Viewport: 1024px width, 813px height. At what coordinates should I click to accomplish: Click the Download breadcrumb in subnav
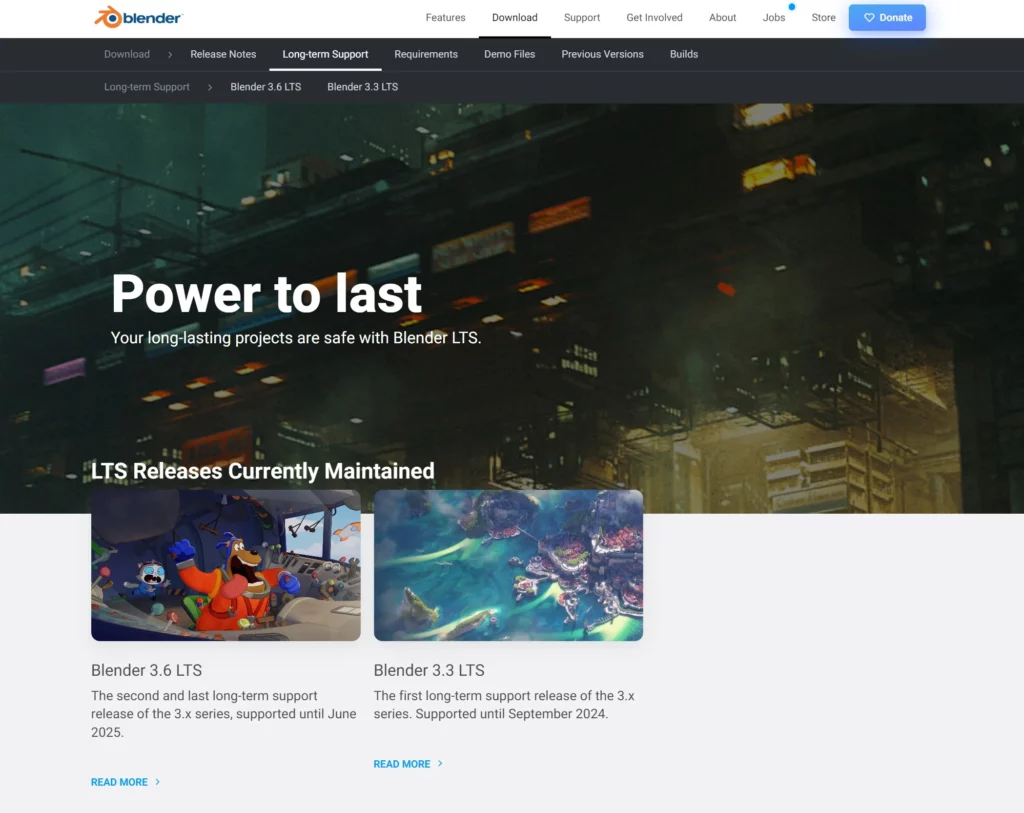pos(127,54)
